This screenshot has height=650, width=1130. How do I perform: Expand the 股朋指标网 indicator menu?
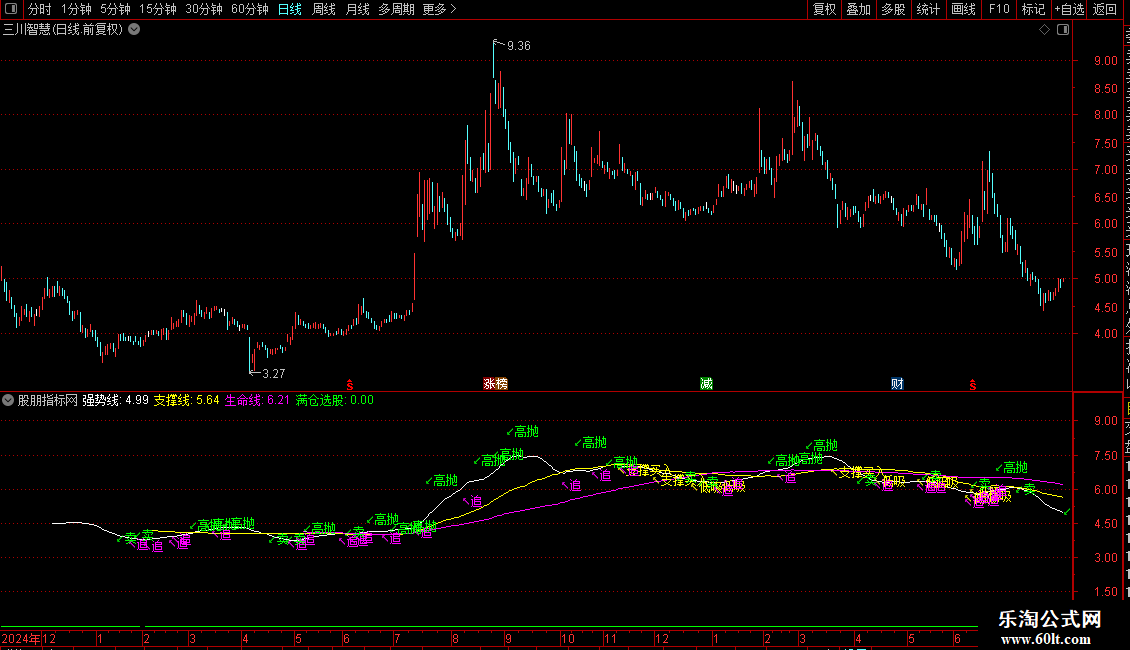[8, 400]
